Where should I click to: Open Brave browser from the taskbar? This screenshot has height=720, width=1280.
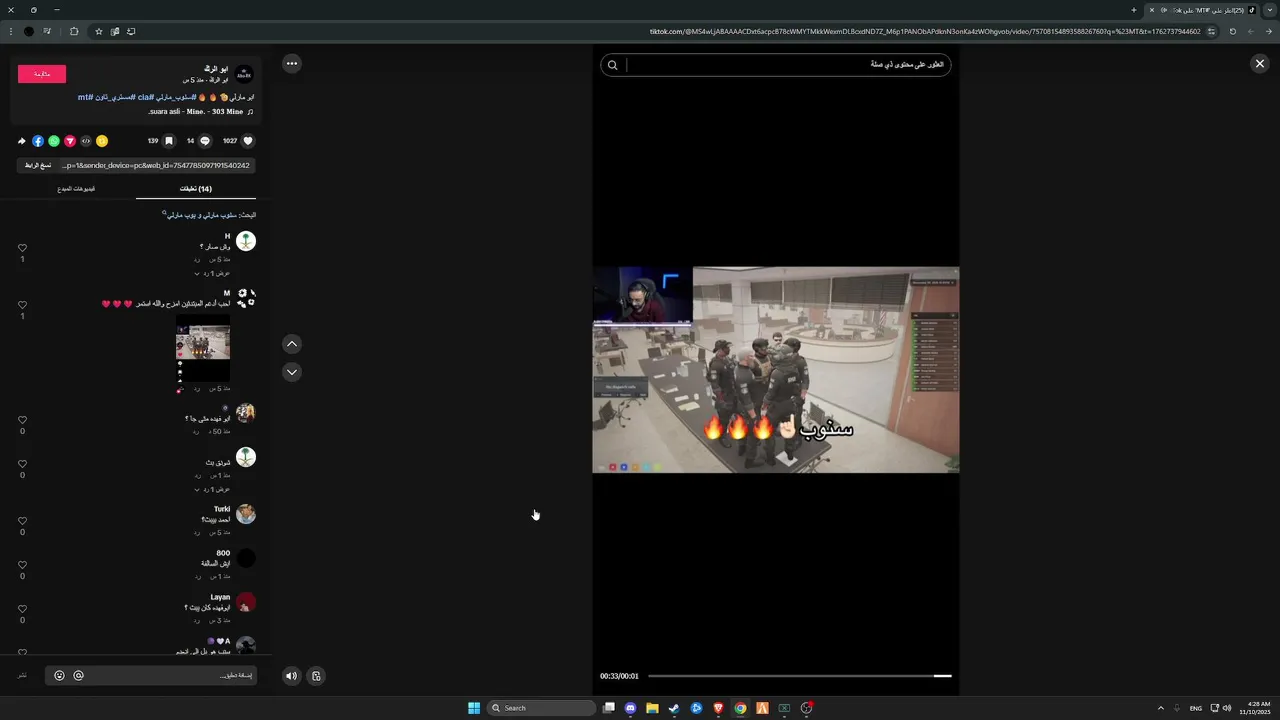[x=718, y=708]
